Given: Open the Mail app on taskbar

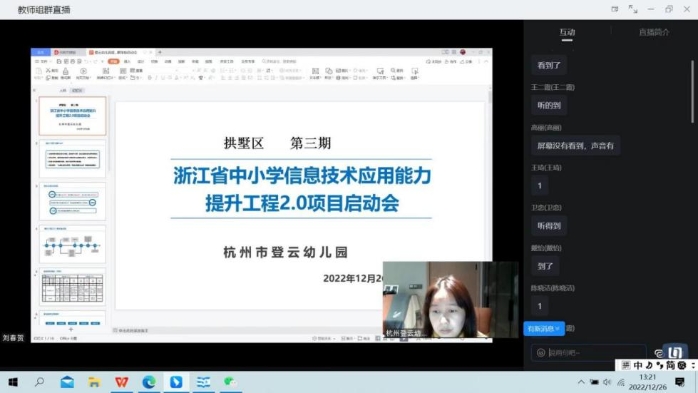Looking at the screenshot, I should [x=67, y=382].
